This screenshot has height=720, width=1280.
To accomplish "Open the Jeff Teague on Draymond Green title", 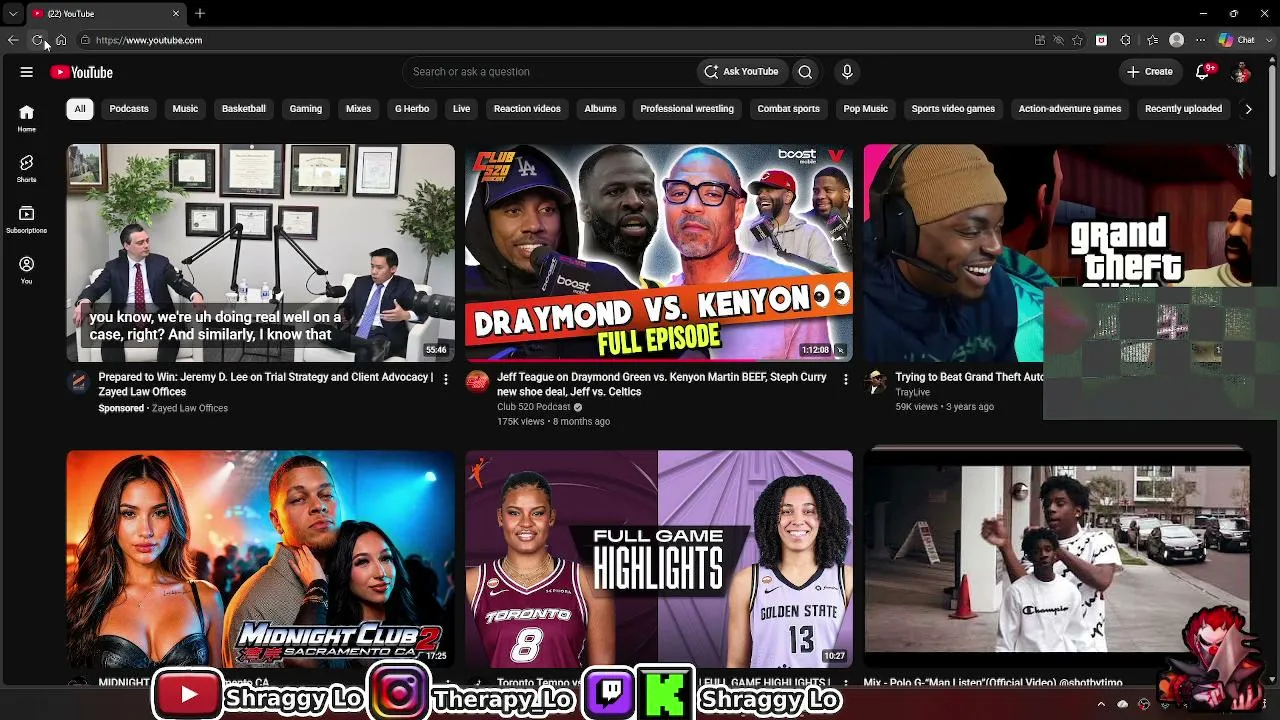I will pyautogui.click(x=662, y=384).
